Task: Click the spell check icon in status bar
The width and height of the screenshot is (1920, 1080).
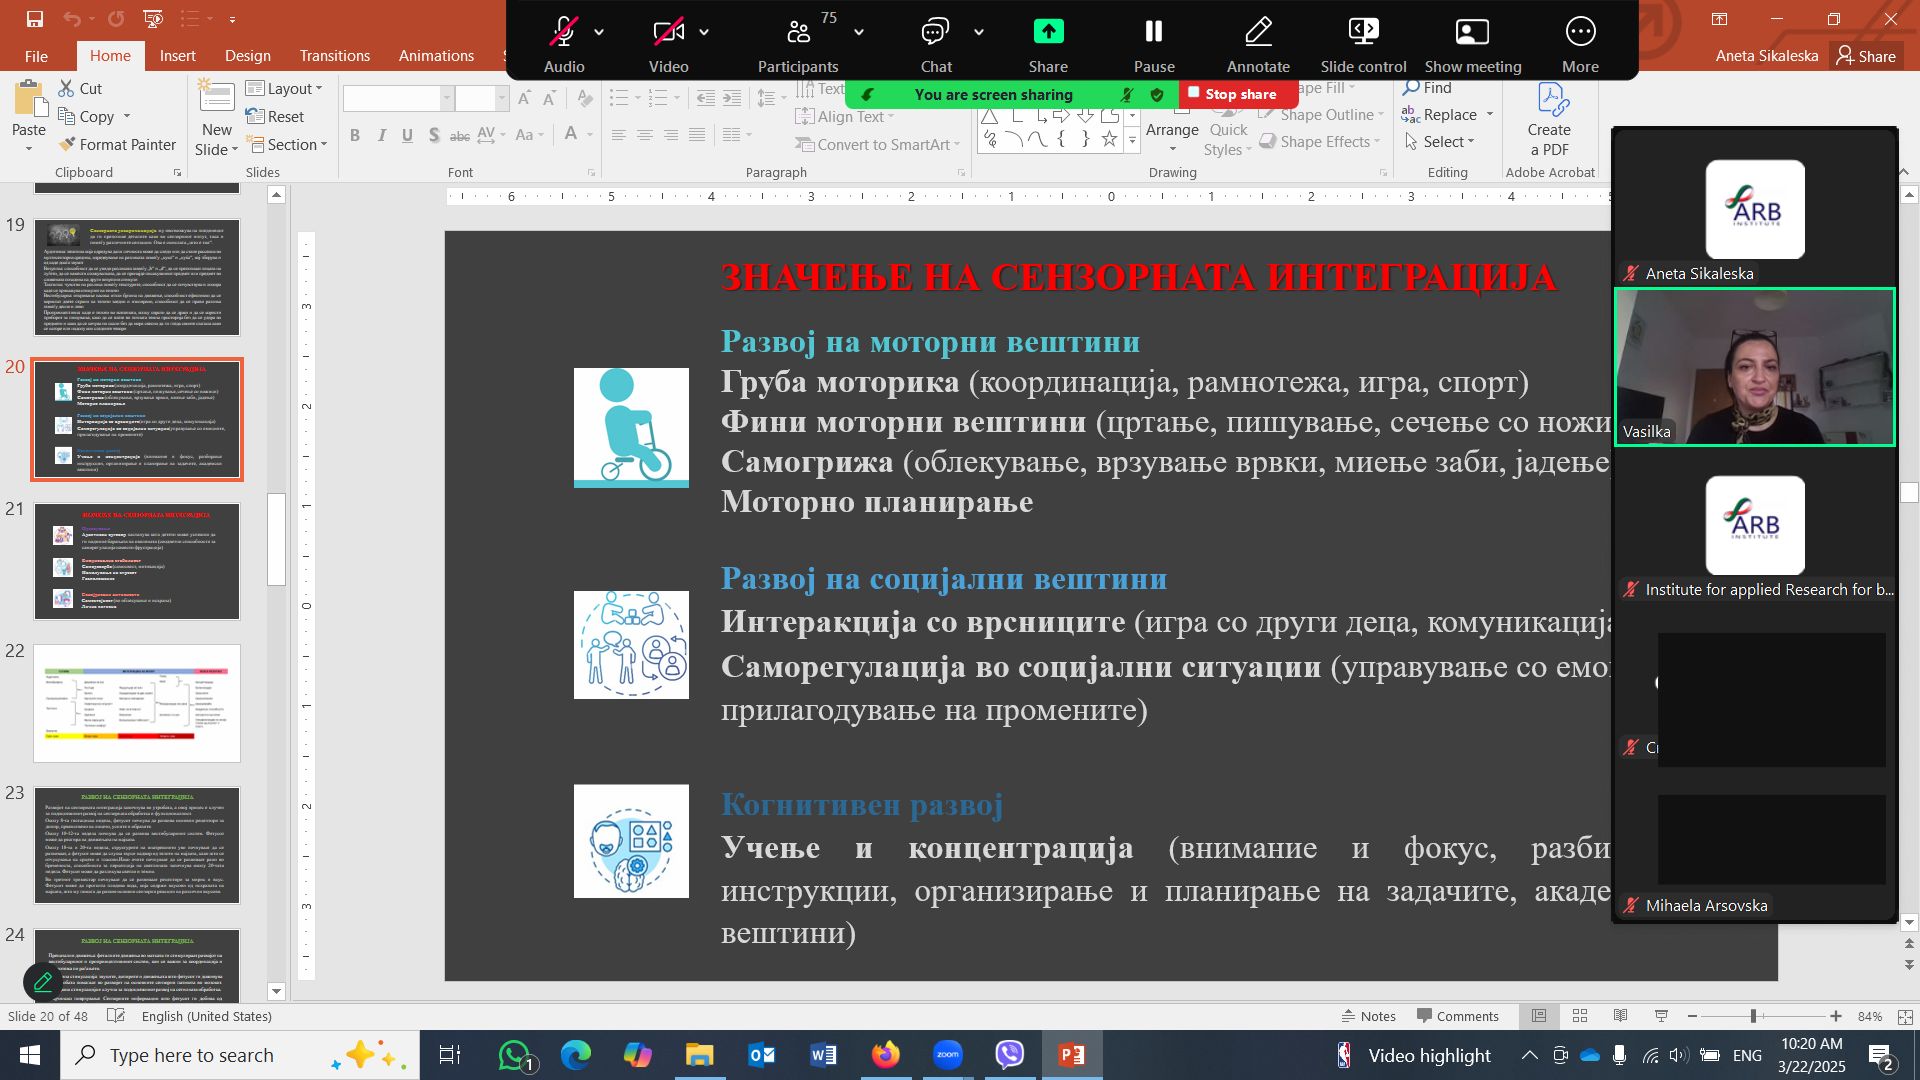Action: point(116,1016)
